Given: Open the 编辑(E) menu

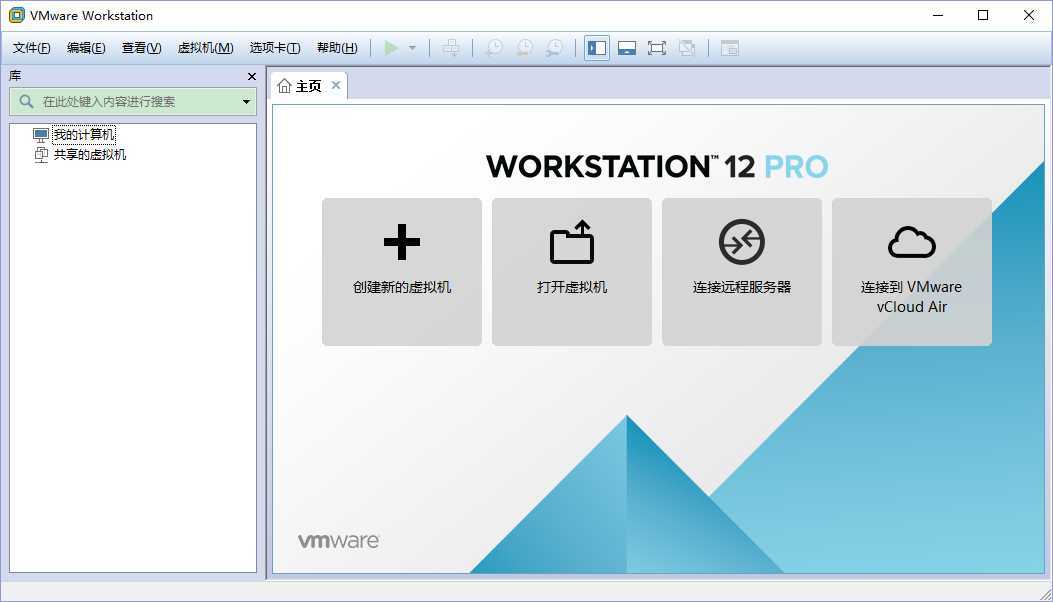Looking at the screenshot, I should pyautogui.click(x=86, y=48).
